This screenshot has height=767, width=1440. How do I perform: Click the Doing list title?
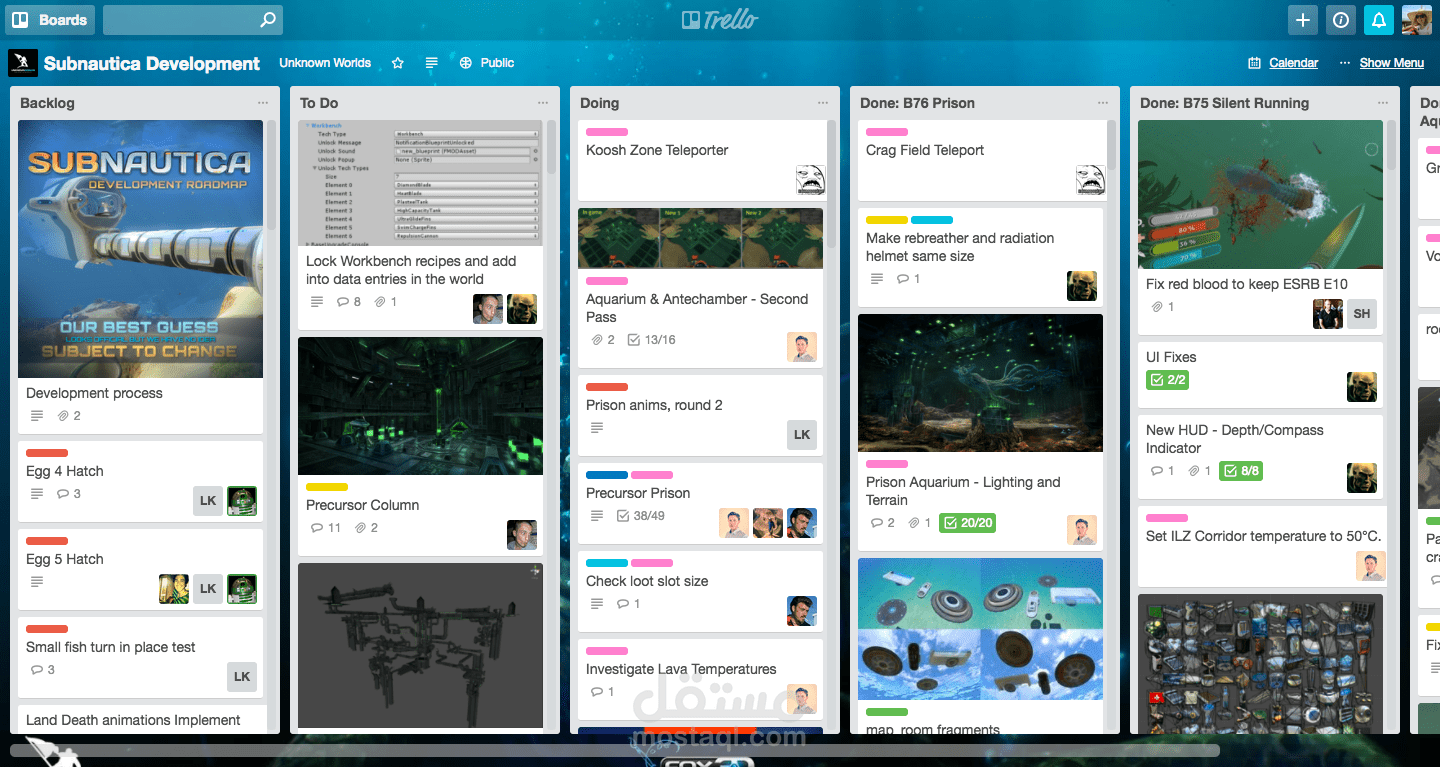[x=599, y=103]
